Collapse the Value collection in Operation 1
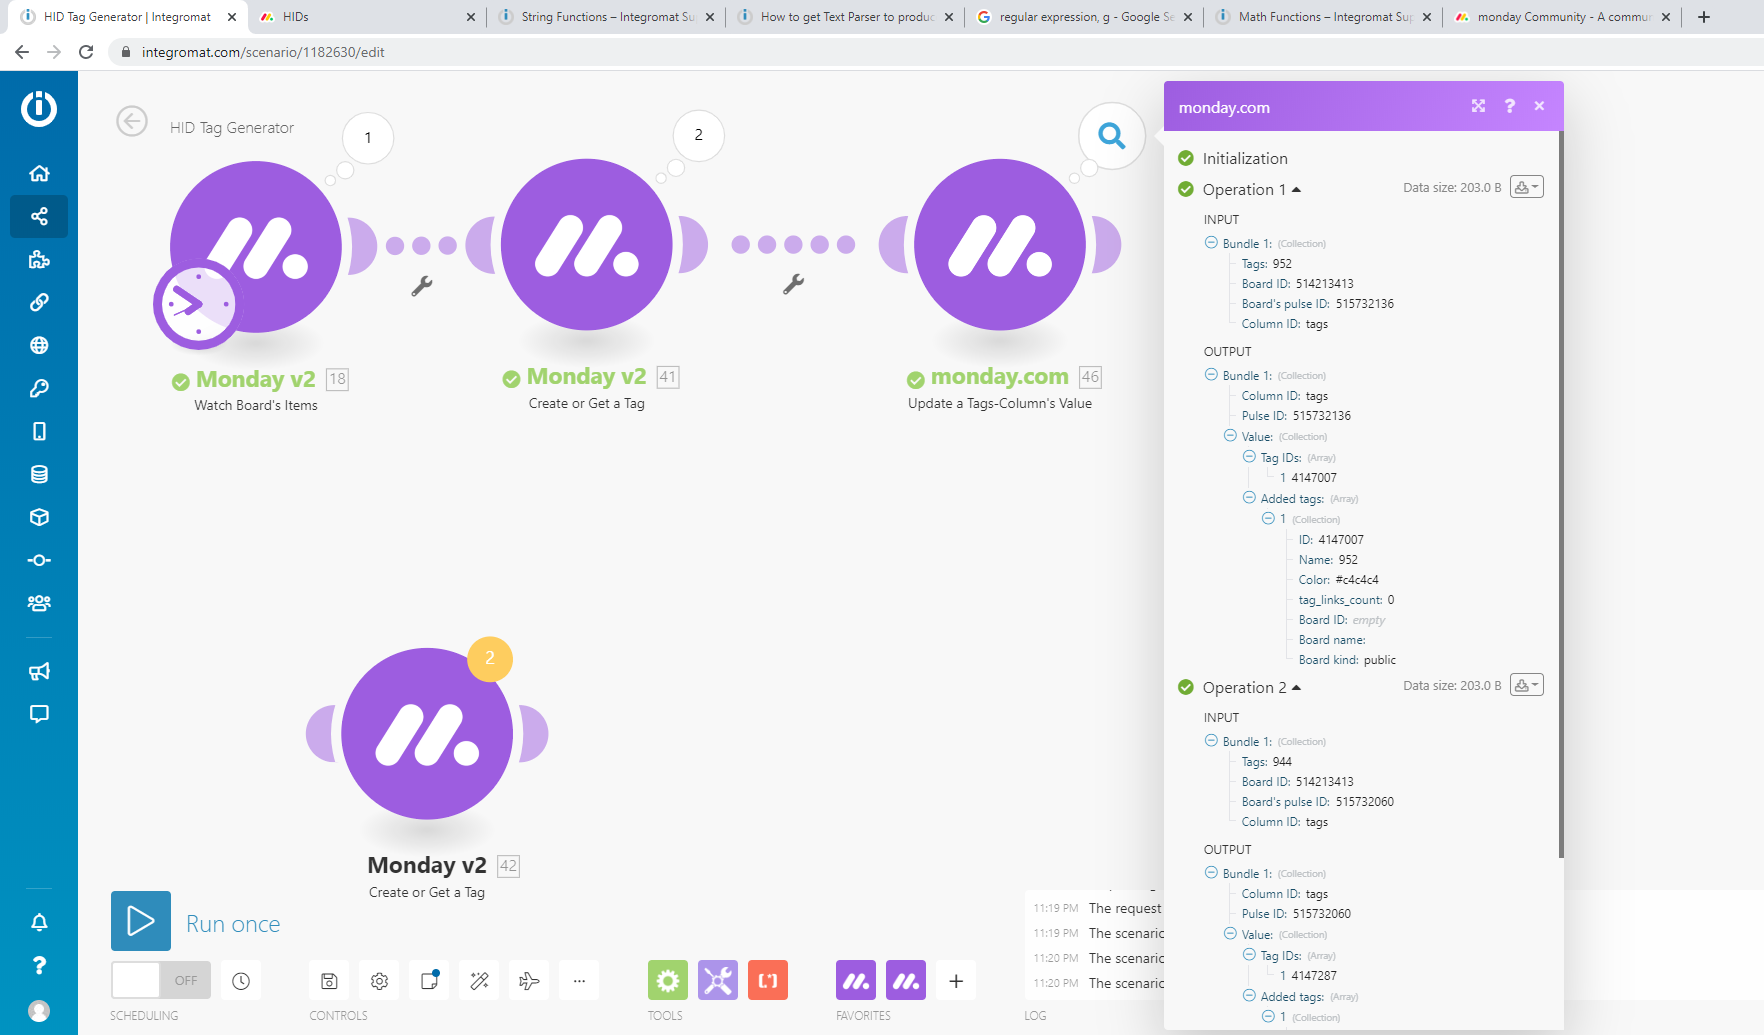 (x=1230, y=436)
